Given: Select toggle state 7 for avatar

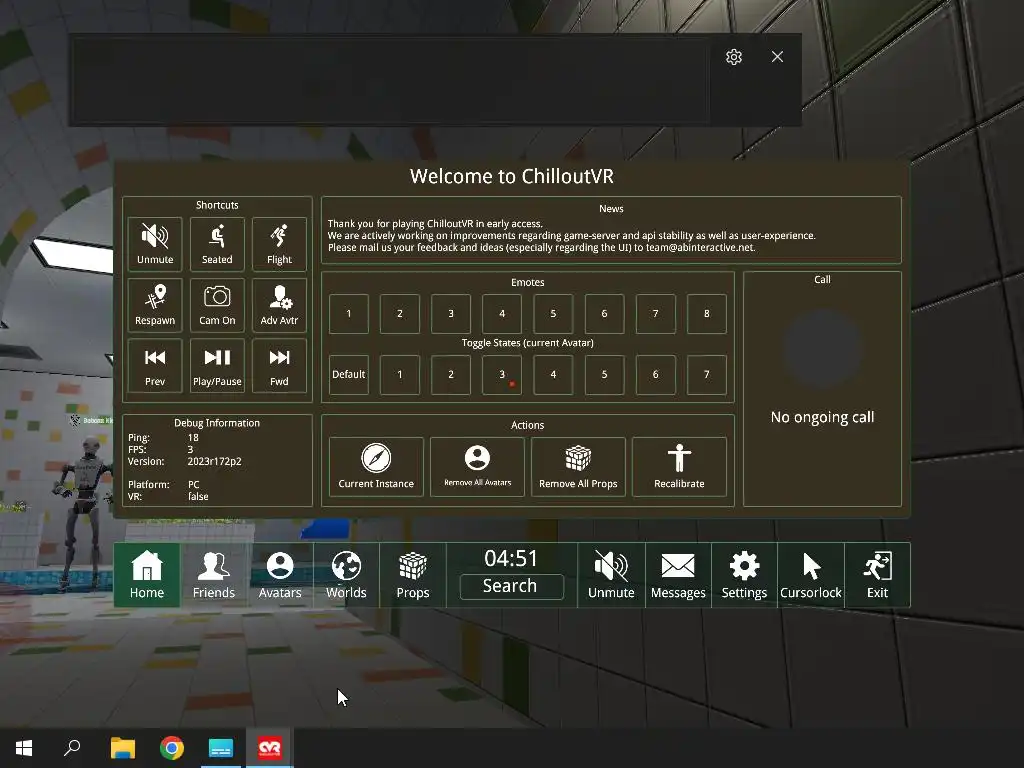Looking at the screenshot, I should click(x=707, y=375).
